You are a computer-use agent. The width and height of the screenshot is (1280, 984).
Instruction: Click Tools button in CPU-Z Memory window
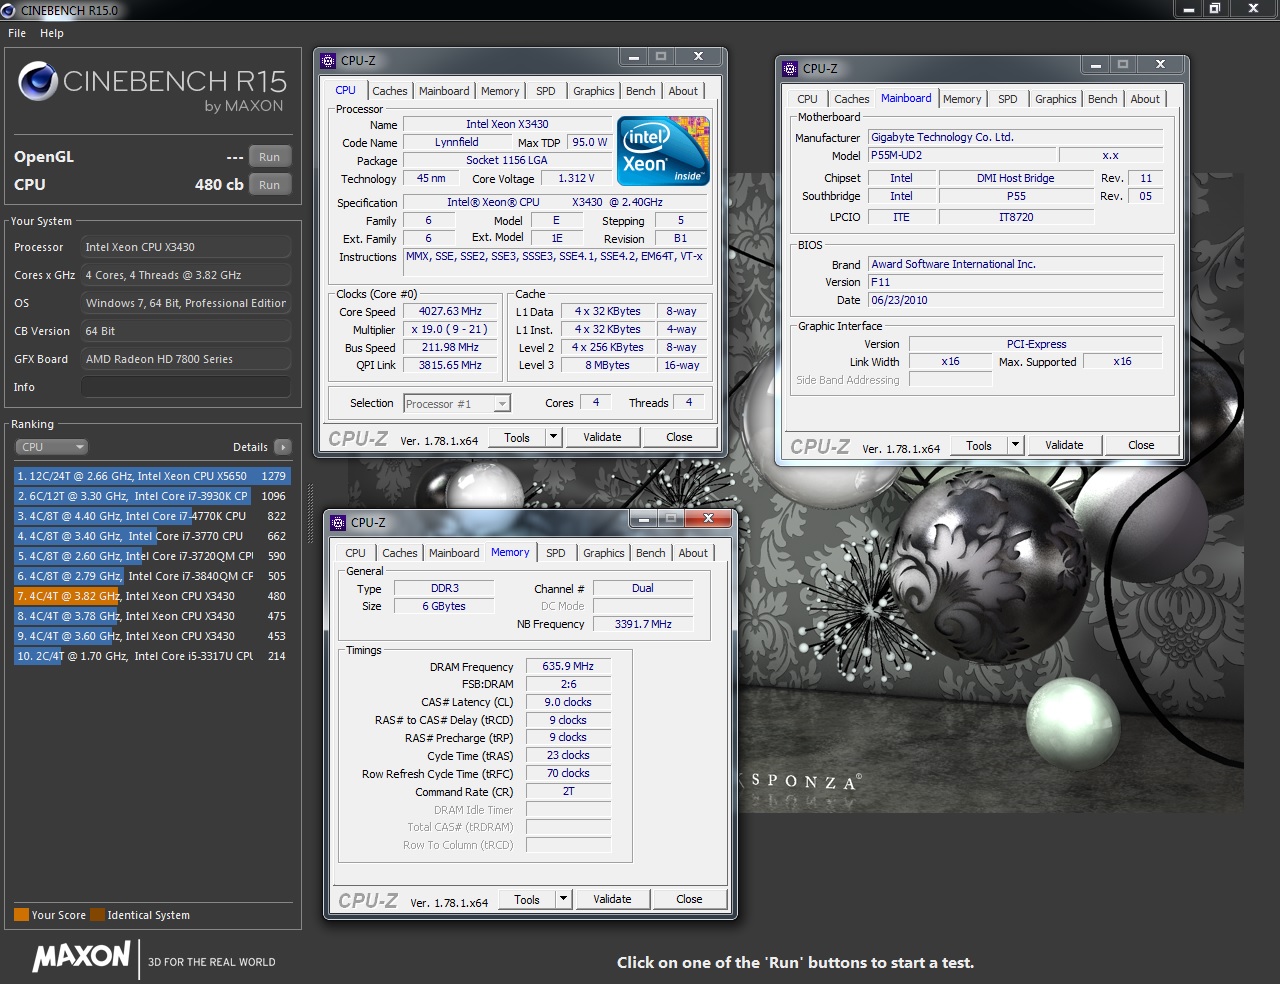point(527,899)
